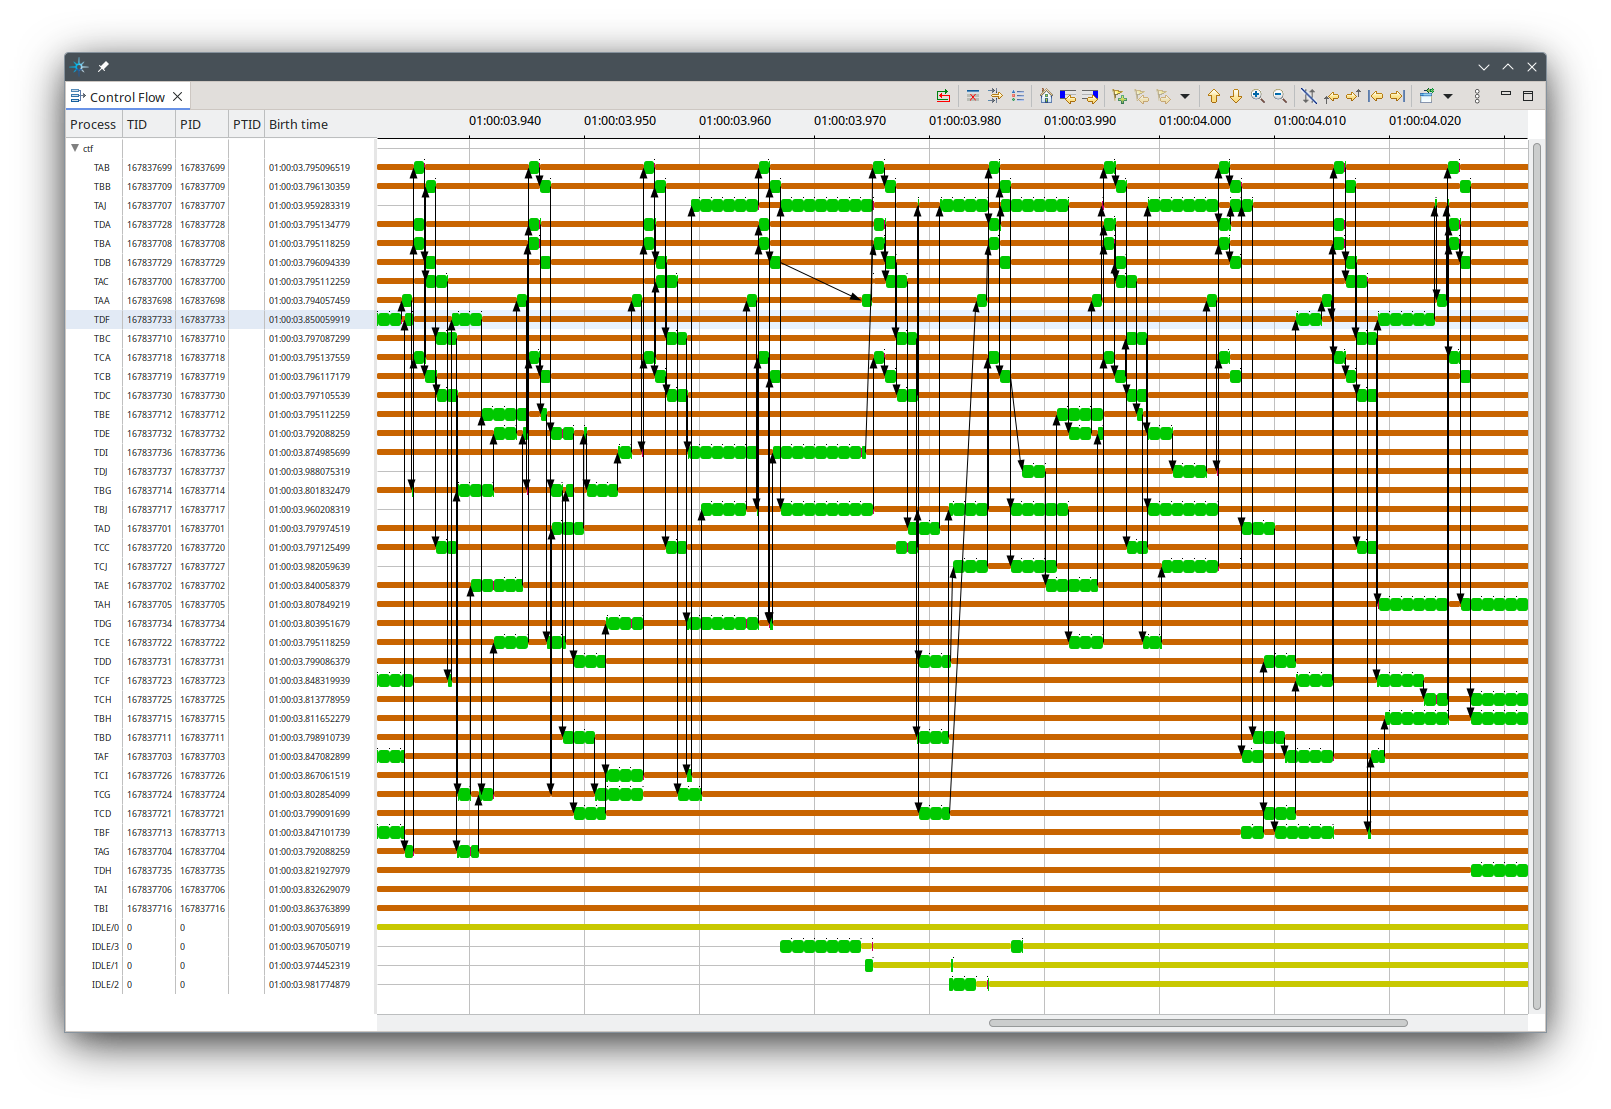Show the Legend from toolbar
Viewport: 1611px width, 1109px height.
point(1018,96)
